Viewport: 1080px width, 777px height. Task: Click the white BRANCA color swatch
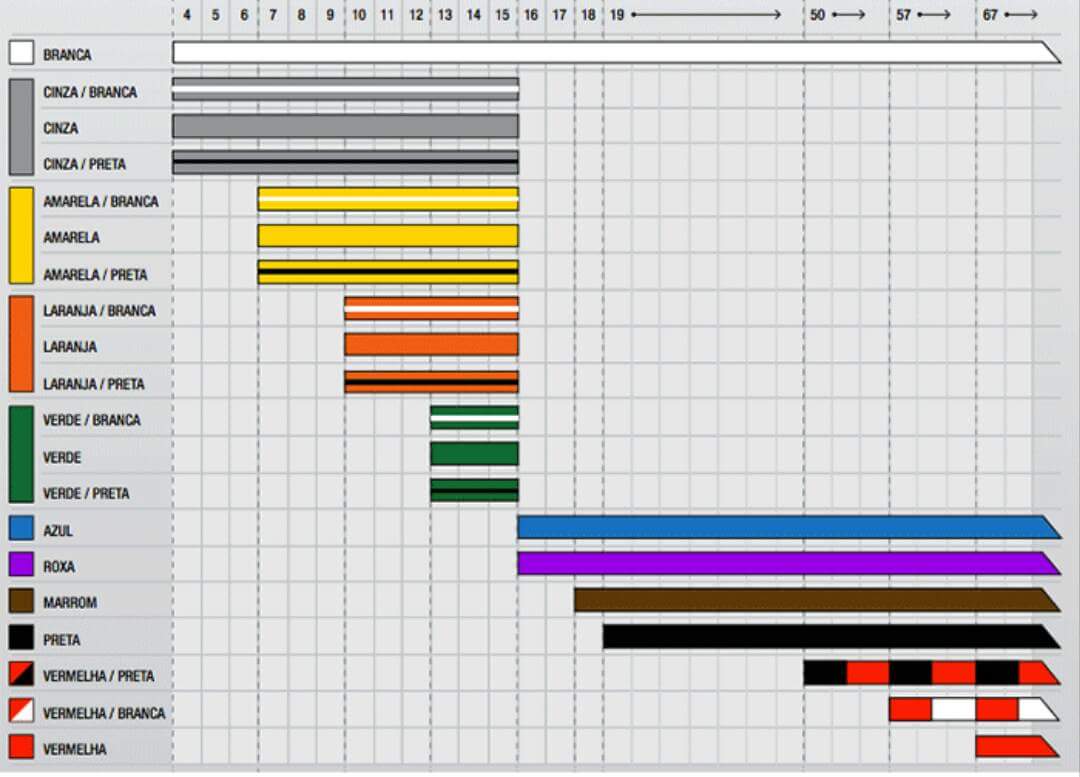tap(21, 53)
